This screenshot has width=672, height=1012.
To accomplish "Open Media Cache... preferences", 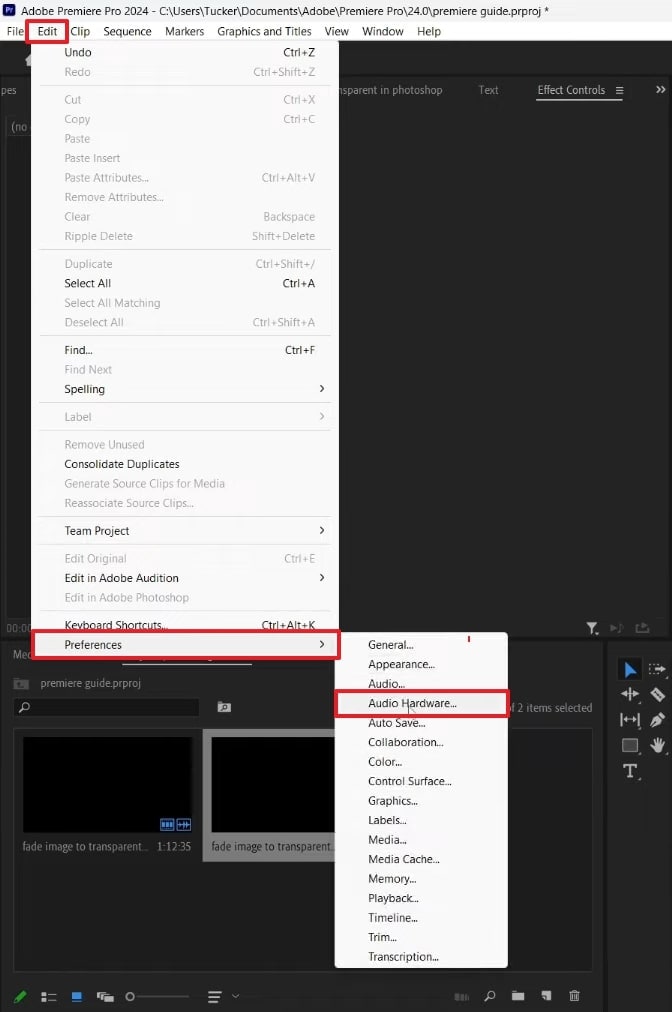I will [x=421, y=859].
